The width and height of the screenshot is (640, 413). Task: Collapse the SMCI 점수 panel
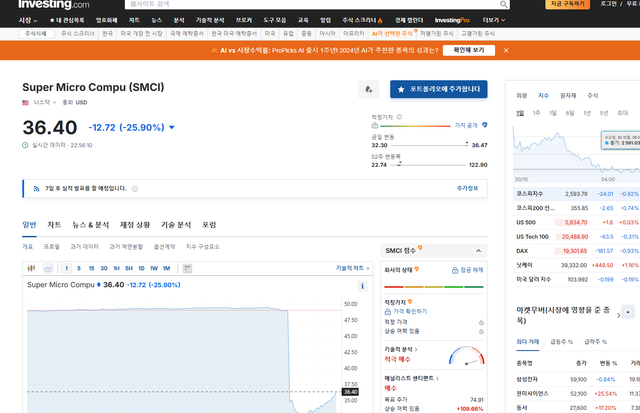coord(478,249)
